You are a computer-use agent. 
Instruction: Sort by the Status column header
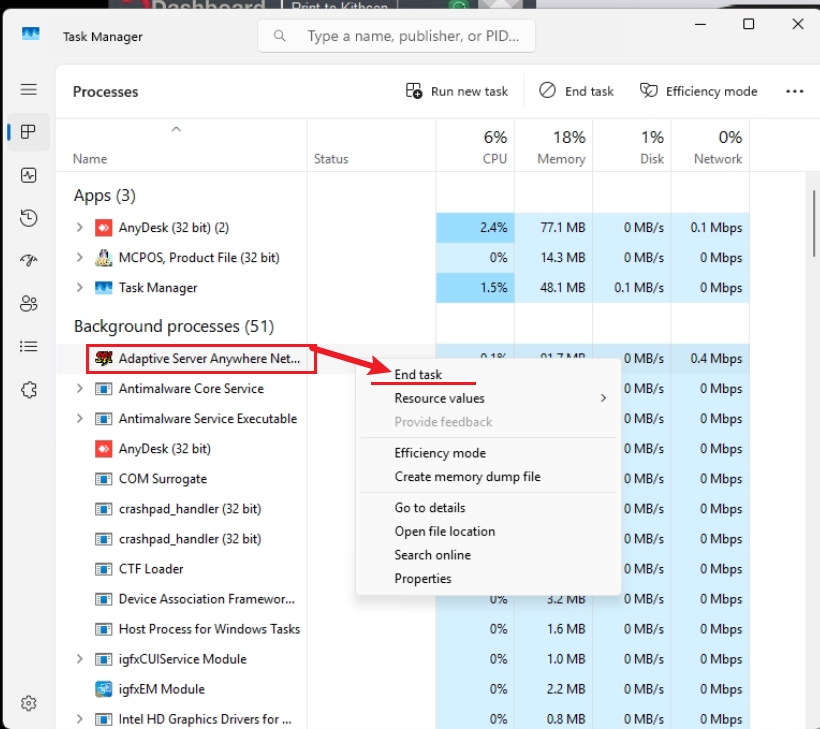(x=371, y=147)
